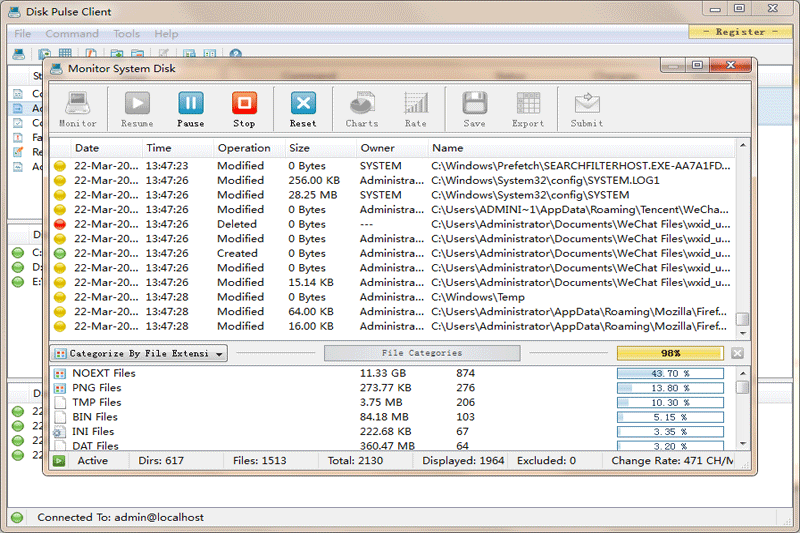
Task: Select the DAT Files category row
Action: coord(393,445)
